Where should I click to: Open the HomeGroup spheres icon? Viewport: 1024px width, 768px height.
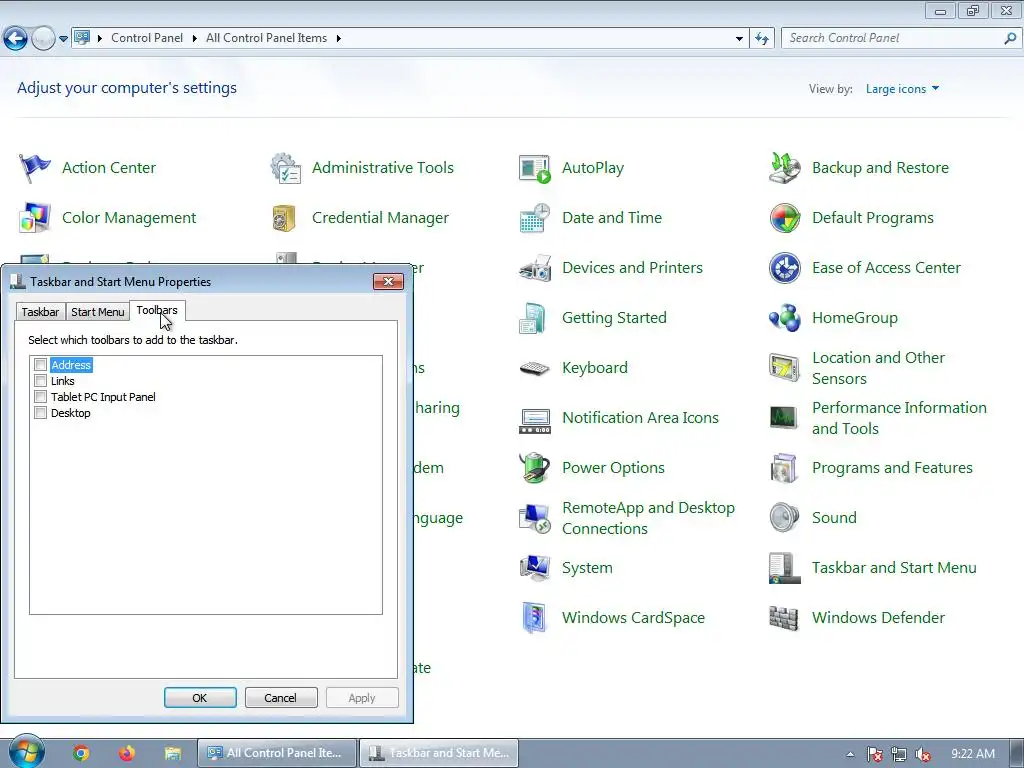click(x=785, y=318)
